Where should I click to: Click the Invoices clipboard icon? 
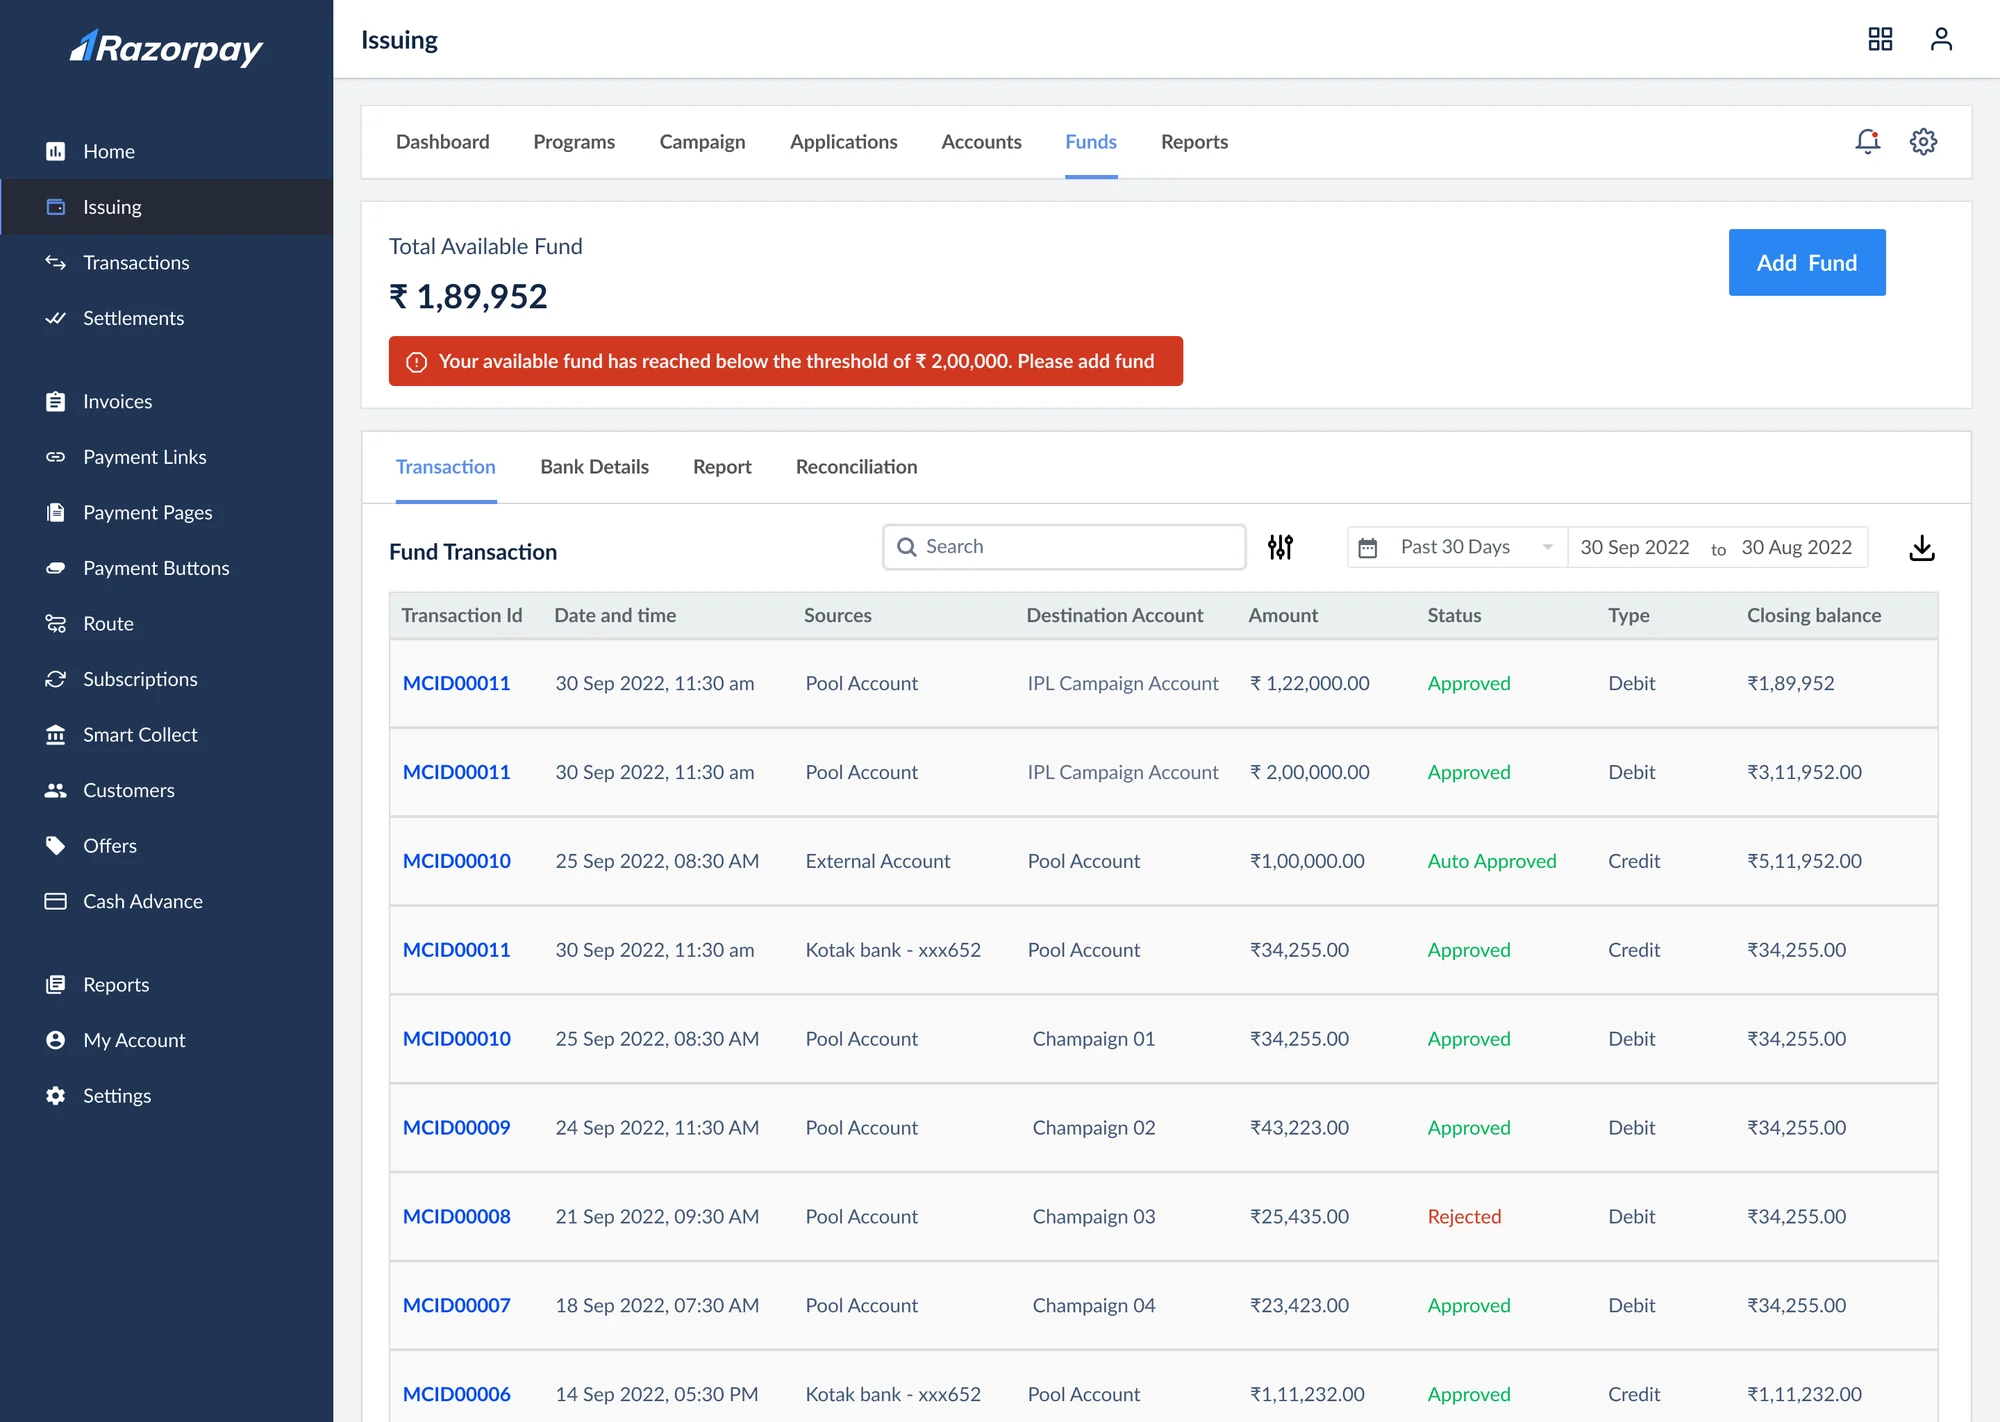click(x=55, y=401)
